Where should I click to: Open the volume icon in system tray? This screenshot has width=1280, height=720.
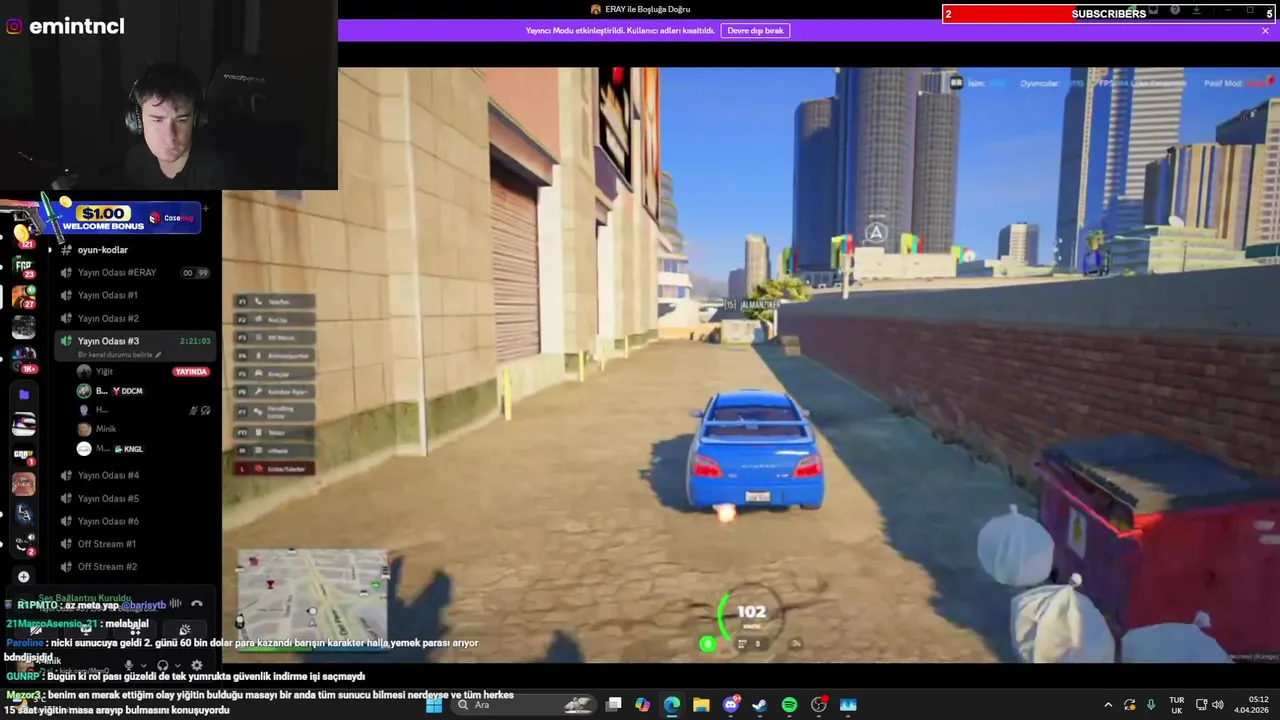(x=1218, y=705)
